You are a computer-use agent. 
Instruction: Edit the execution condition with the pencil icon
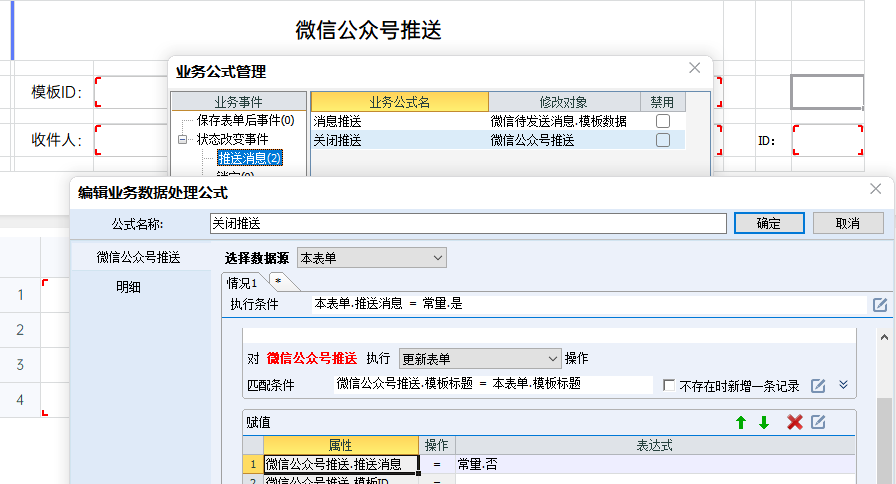(880, 305)
